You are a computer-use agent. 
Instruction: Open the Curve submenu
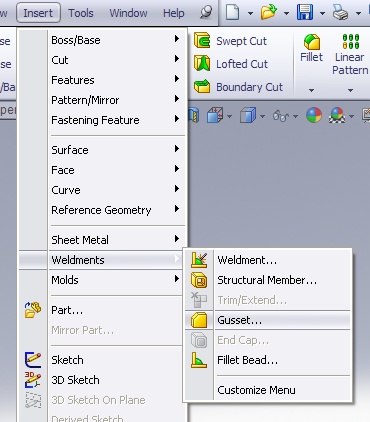[117, 190]
